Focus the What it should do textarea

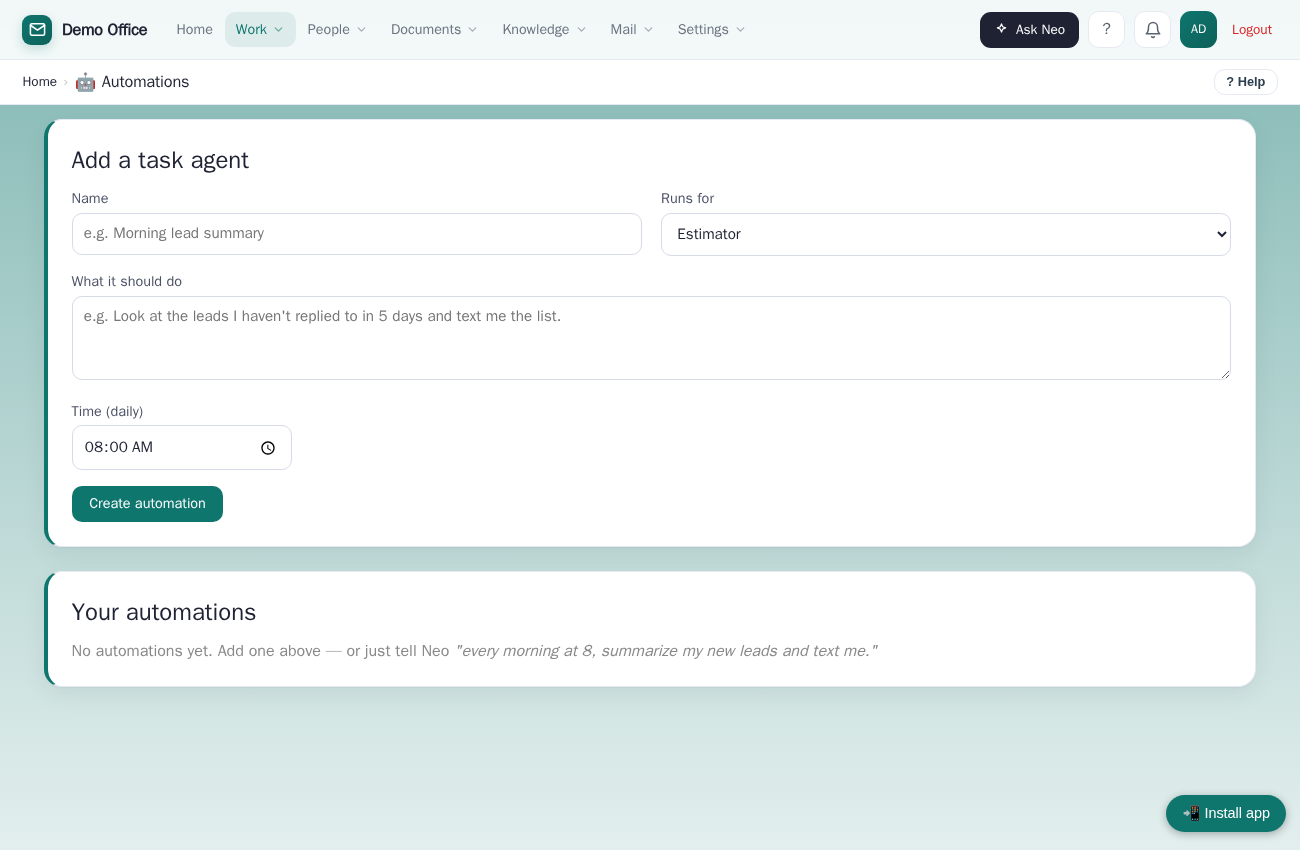point(651,338)
